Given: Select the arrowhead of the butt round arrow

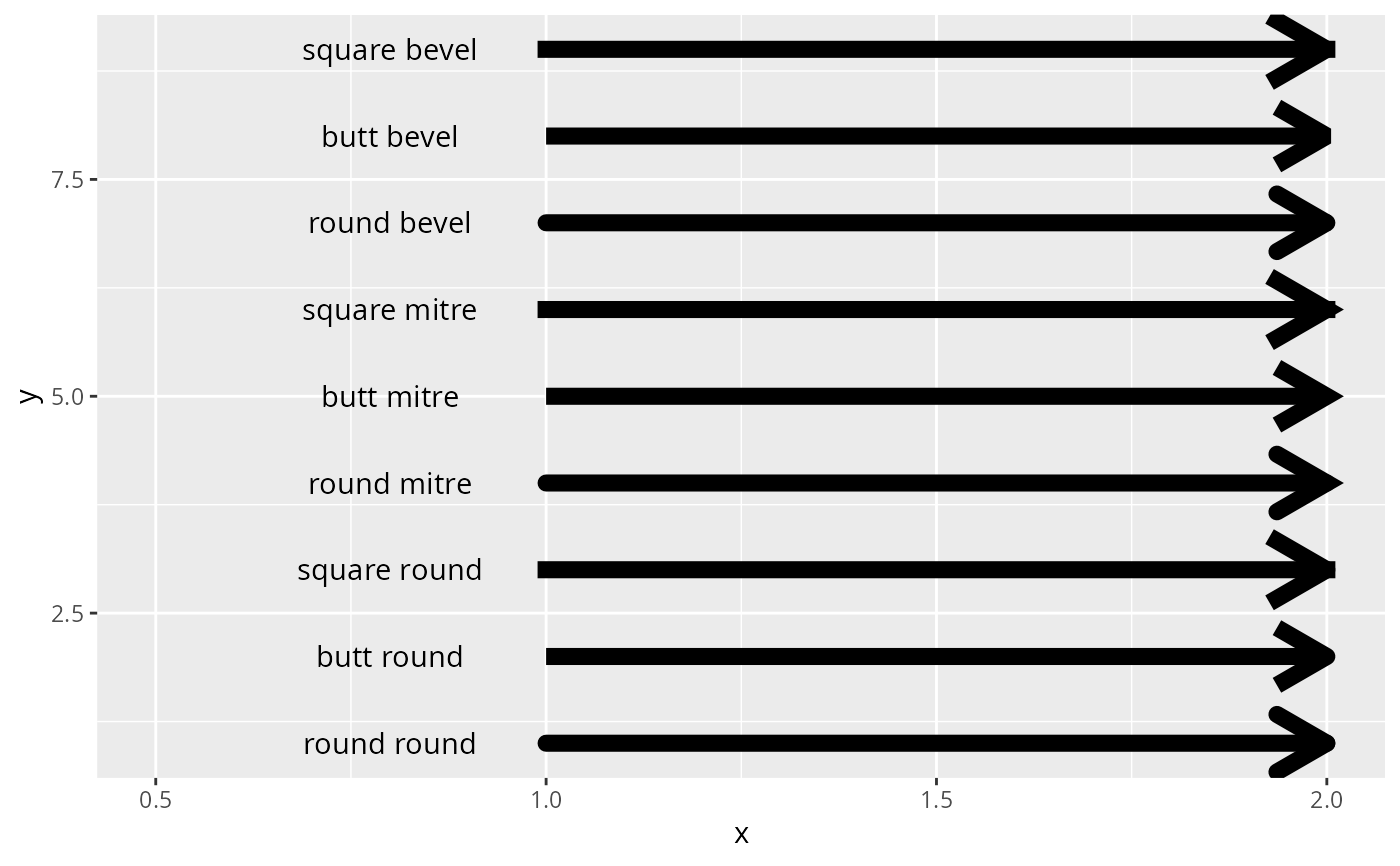Looking at the screenshot, I should [x=1312, y=657].
